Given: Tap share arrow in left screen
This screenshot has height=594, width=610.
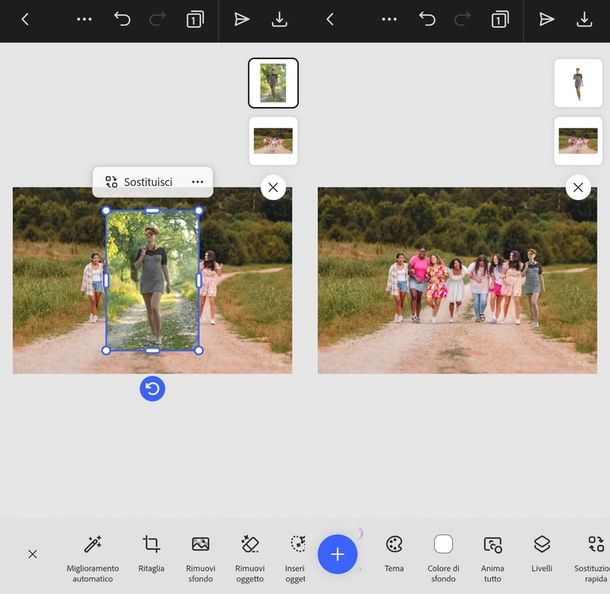Looking at the screenshot, I should (x=242, y=19).
